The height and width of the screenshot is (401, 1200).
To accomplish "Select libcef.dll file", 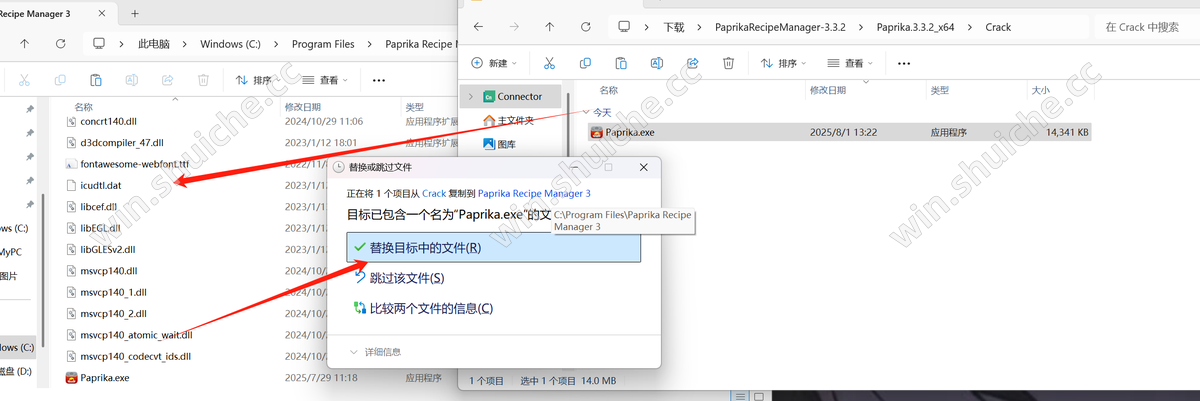I will [99, 207].
